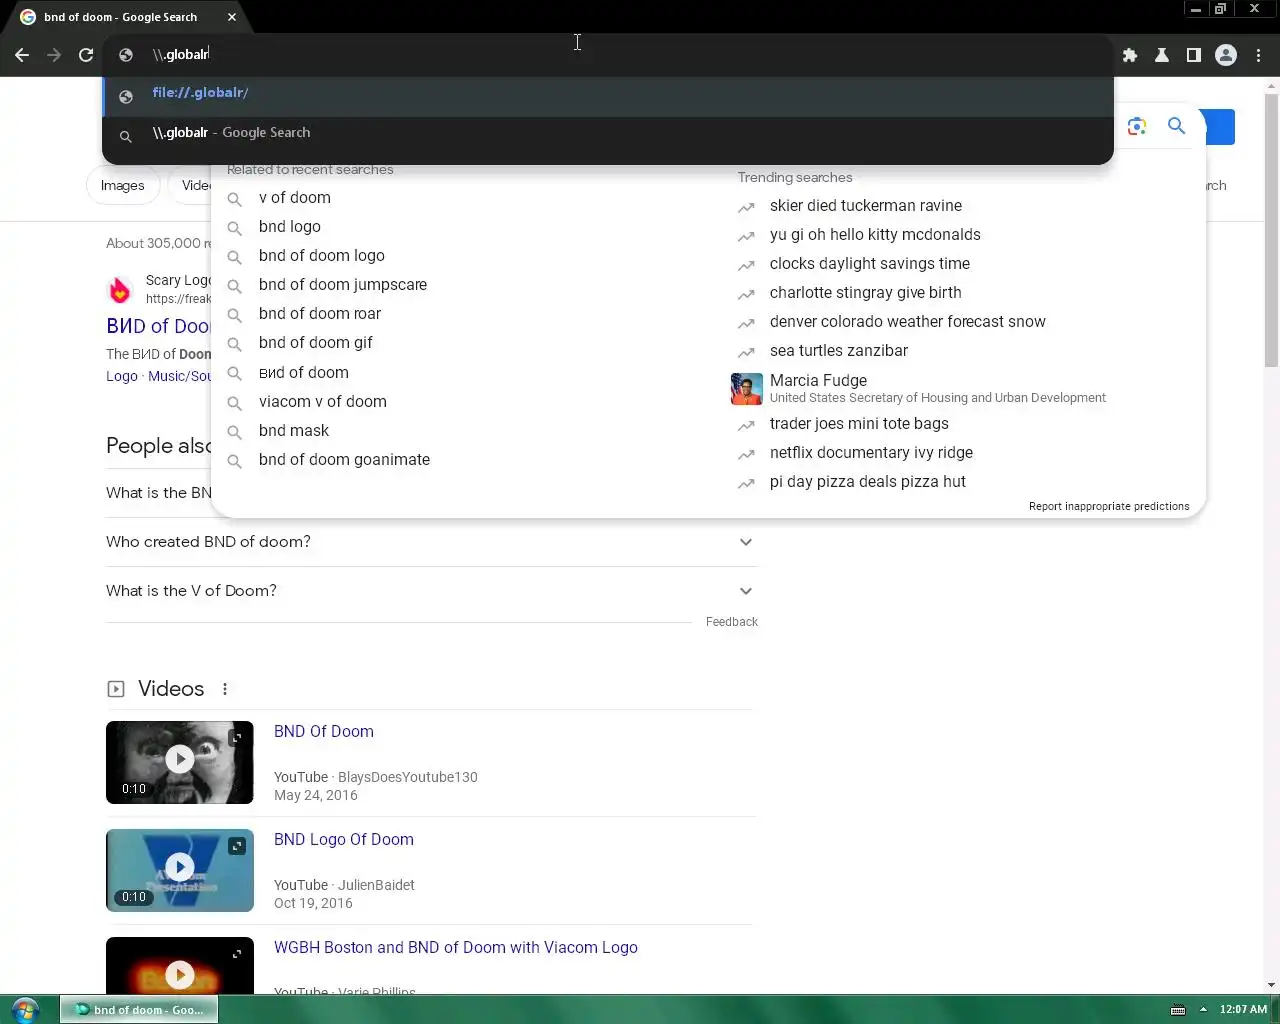Viewport: 1280px width, 1024px height.
Task: Click the Scary Logos site flame icon
Action: click(120, 290)
